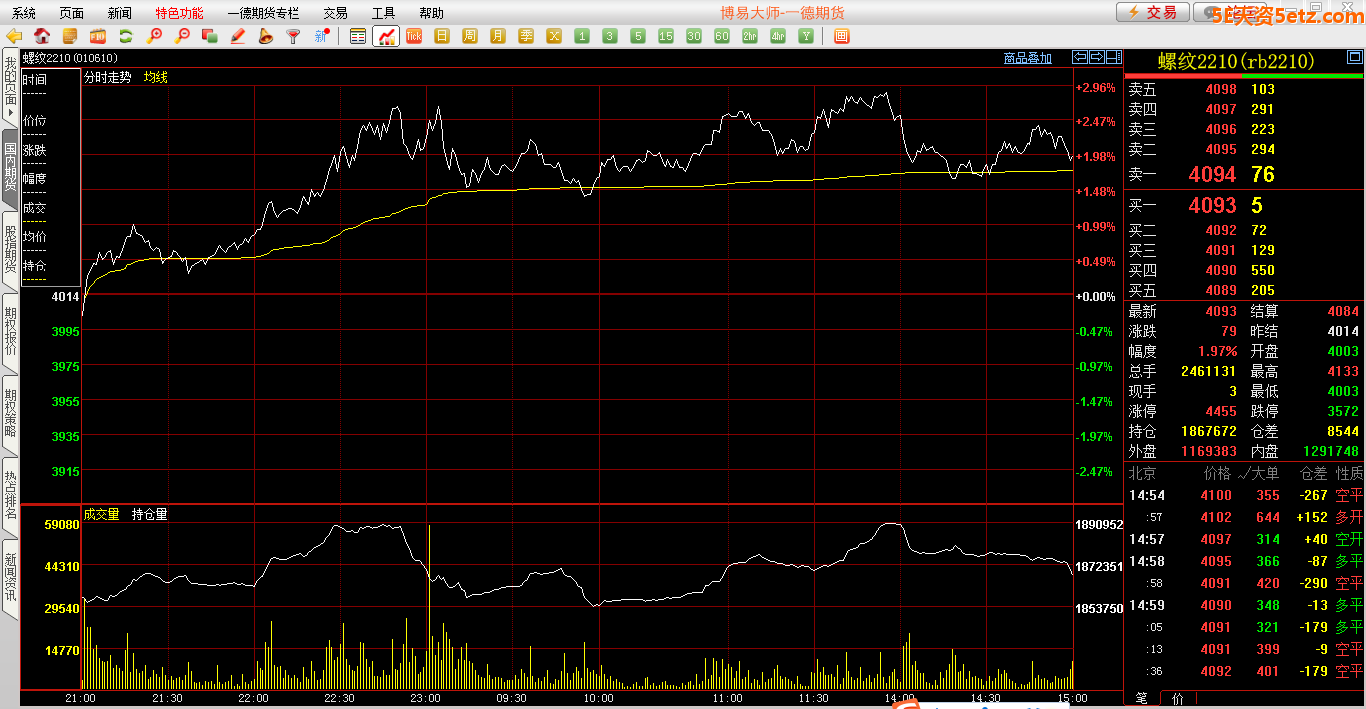The image size is (1366, 709).
Task: Open the 特色功能 menu
Action: pos(179,13)
